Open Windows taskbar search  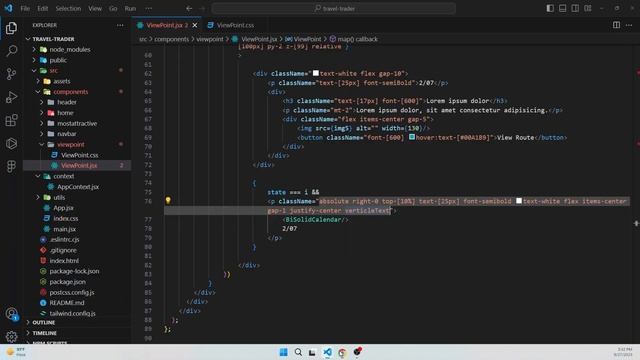click(x=298, y=352)
